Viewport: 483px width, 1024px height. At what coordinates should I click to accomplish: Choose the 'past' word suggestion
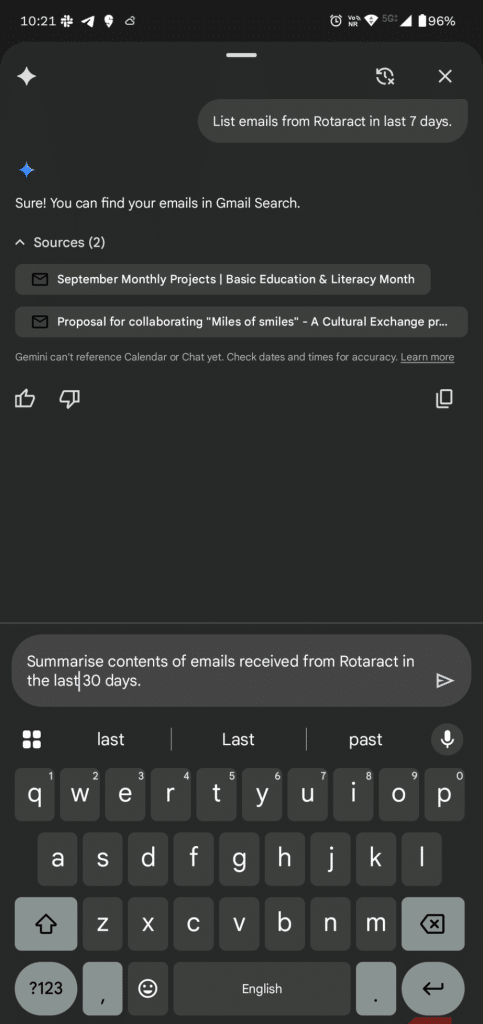pos(366,739)
